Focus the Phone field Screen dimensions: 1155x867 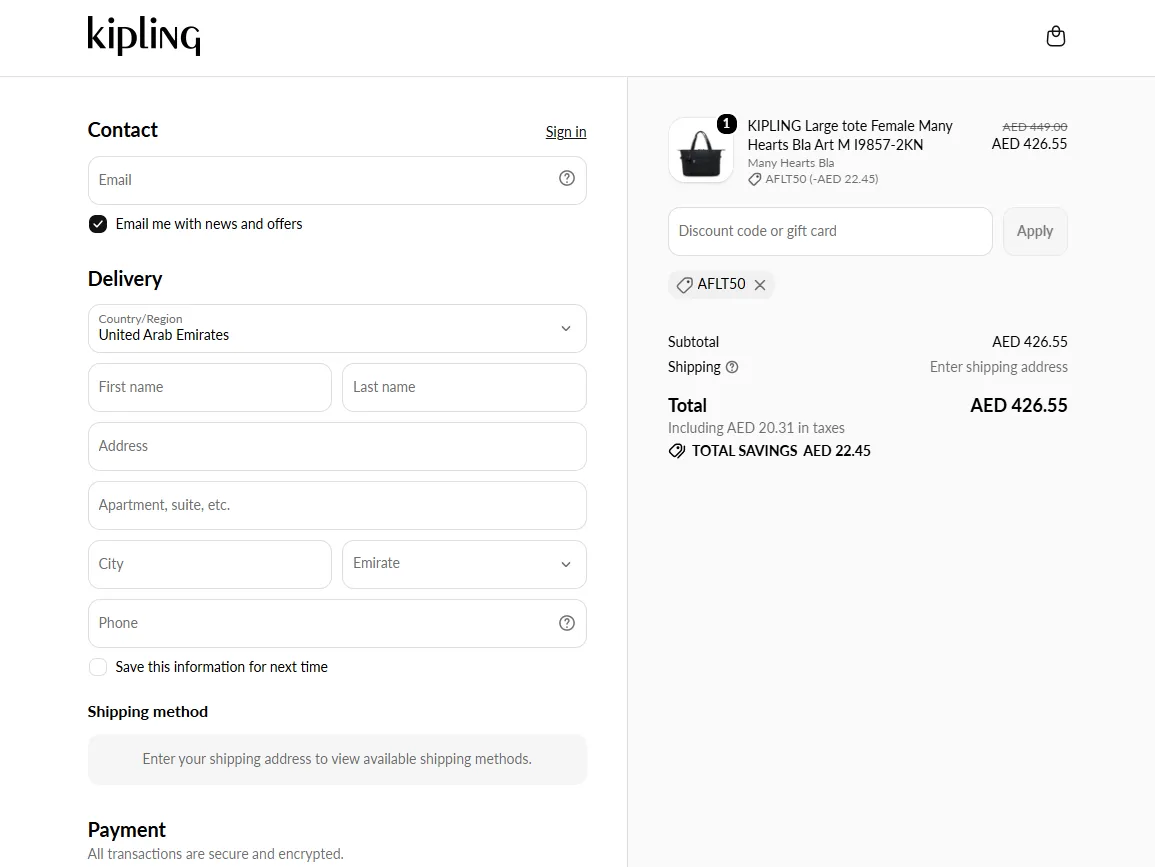[x=337, y=623]
